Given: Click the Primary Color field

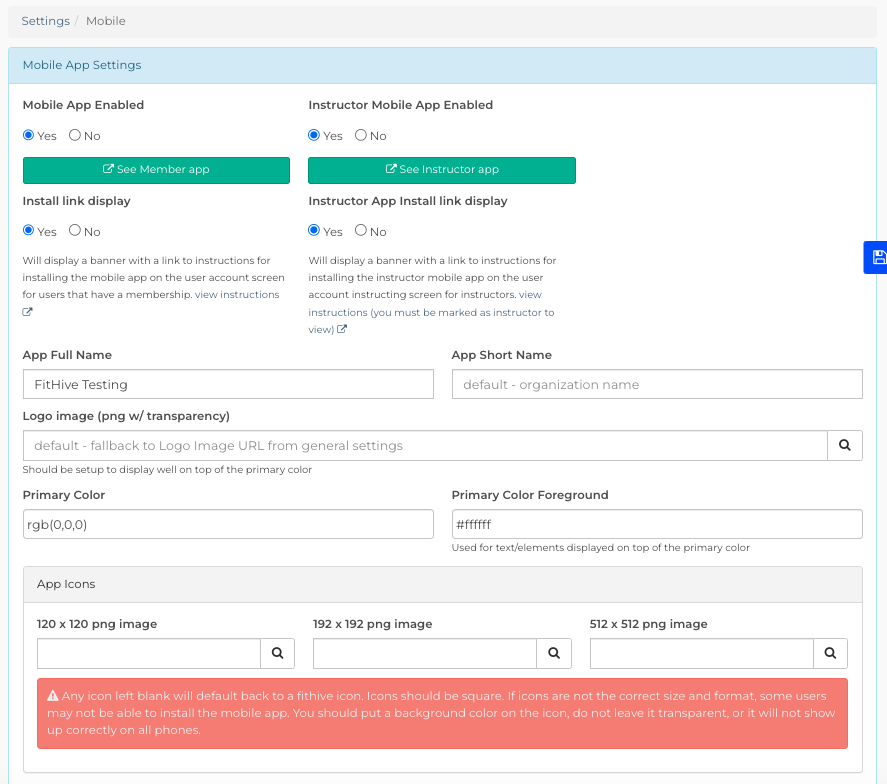Looking at the screenshot, I should tap(228, 524).
